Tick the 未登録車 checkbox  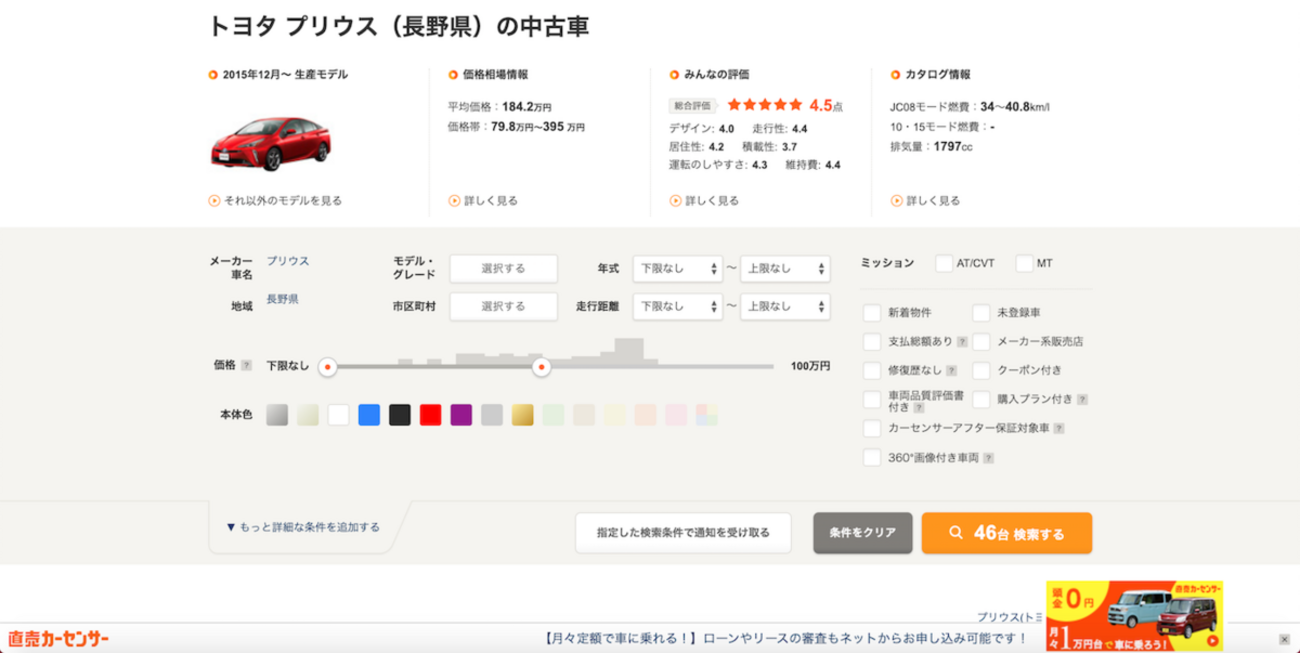tap(981, 313)
